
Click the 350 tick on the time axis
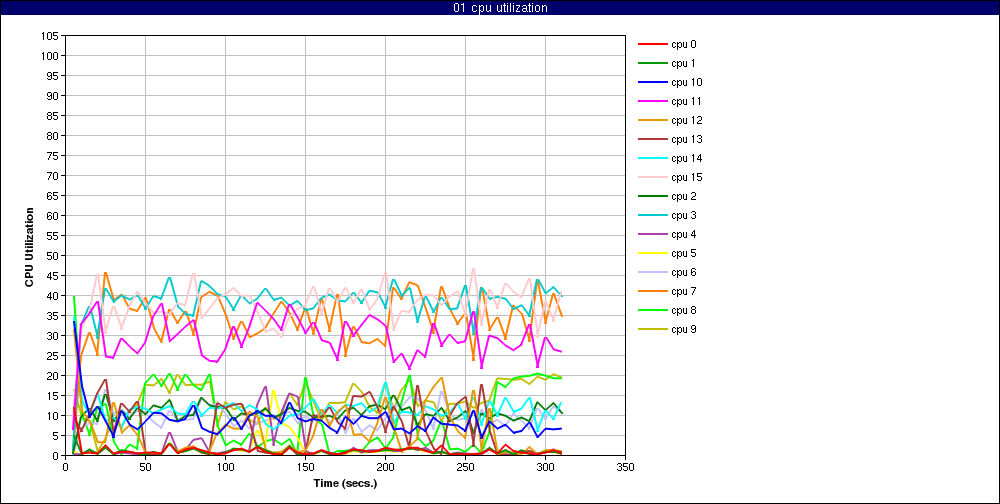pyautogui.click(x=626, y=468)
